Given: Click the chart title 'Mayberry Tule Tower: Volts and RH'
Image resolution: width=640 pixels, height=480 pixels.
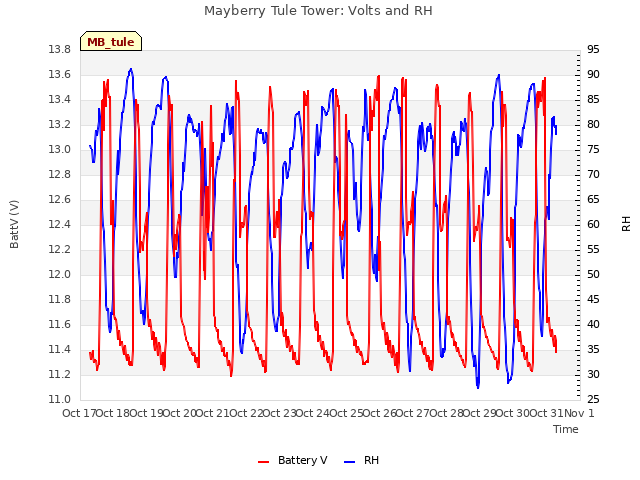Looking at the screenshot, I should tap(318, 11).
